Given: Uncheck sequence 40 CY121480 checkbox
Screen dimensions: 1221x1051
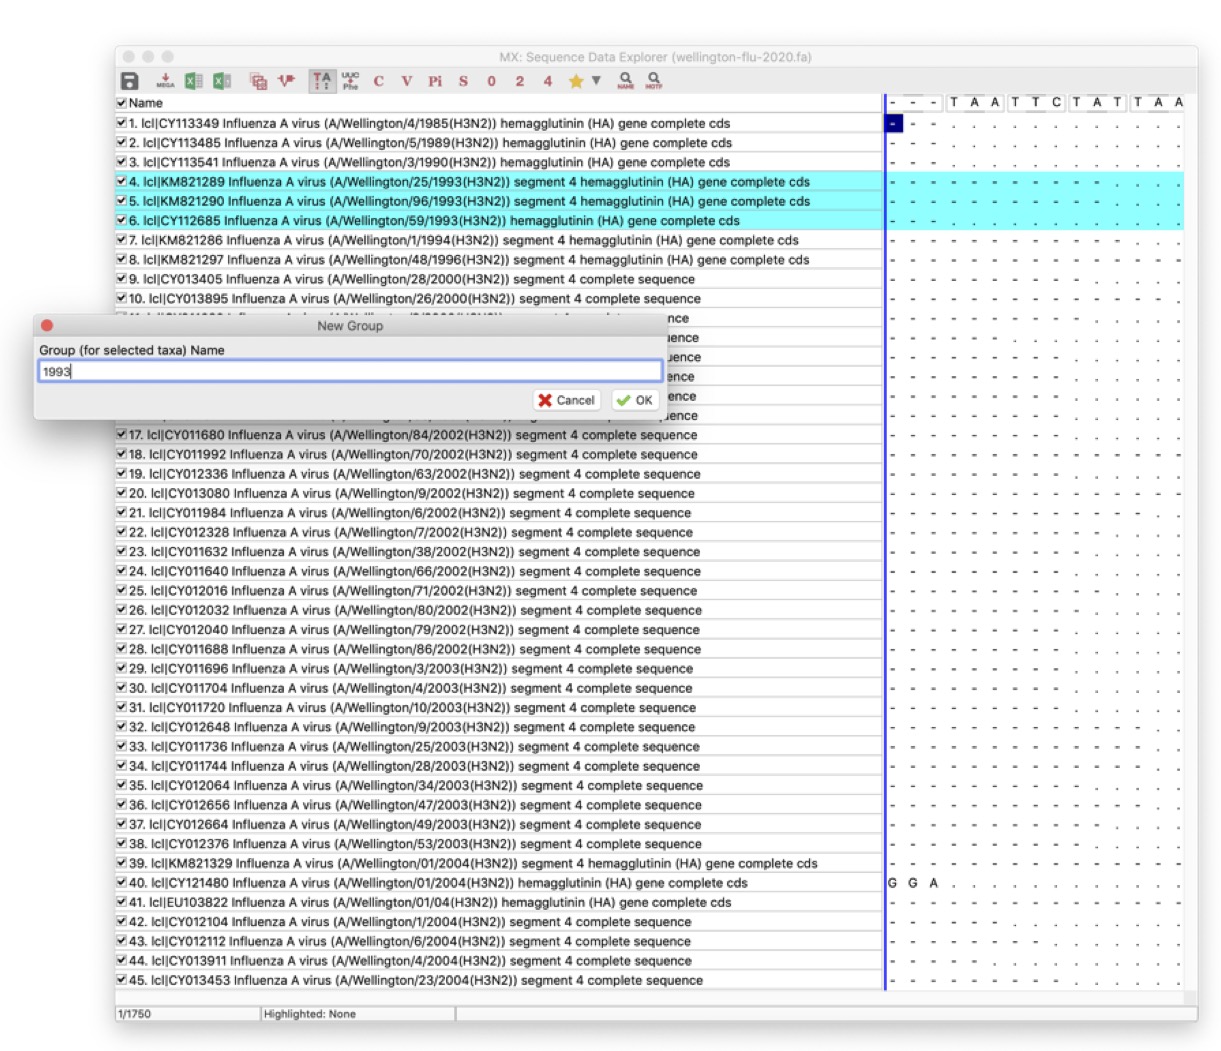Looking at the screenshot, I should (121, 883).
